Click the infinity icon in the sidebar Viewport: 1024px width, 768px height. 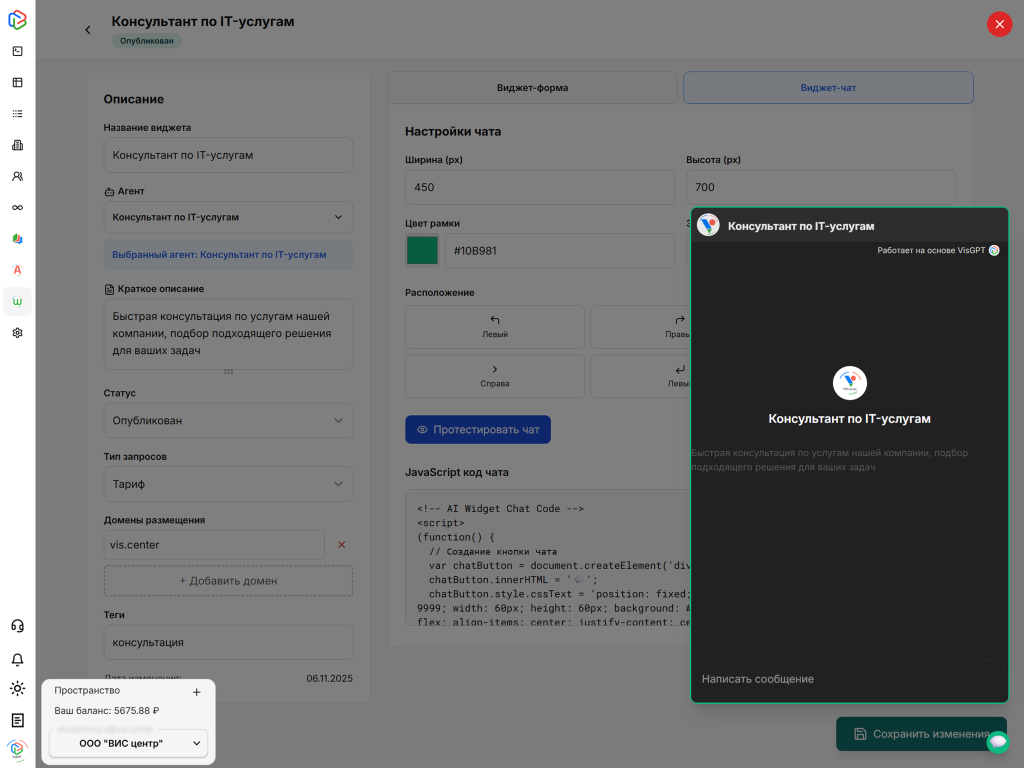pyautogui.click(x=17, y=207)
